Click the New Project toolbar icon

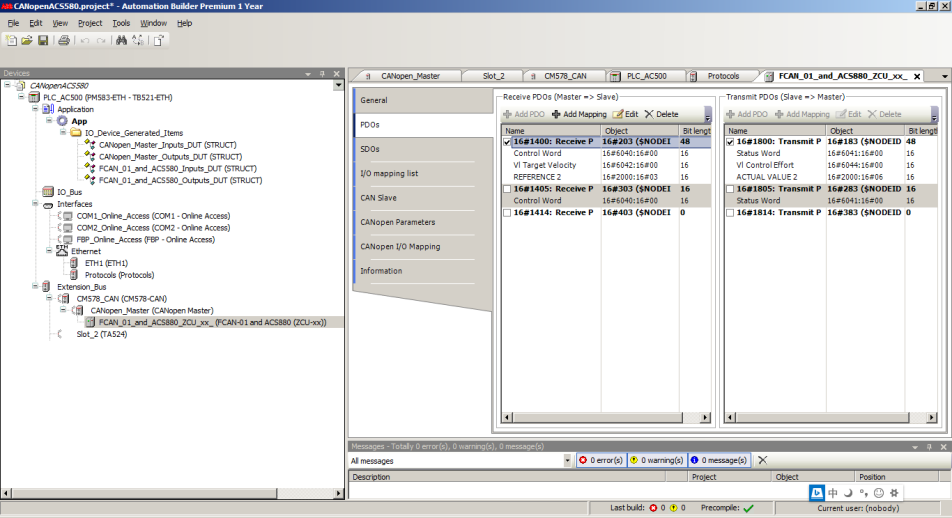click(x=11, y=40)
